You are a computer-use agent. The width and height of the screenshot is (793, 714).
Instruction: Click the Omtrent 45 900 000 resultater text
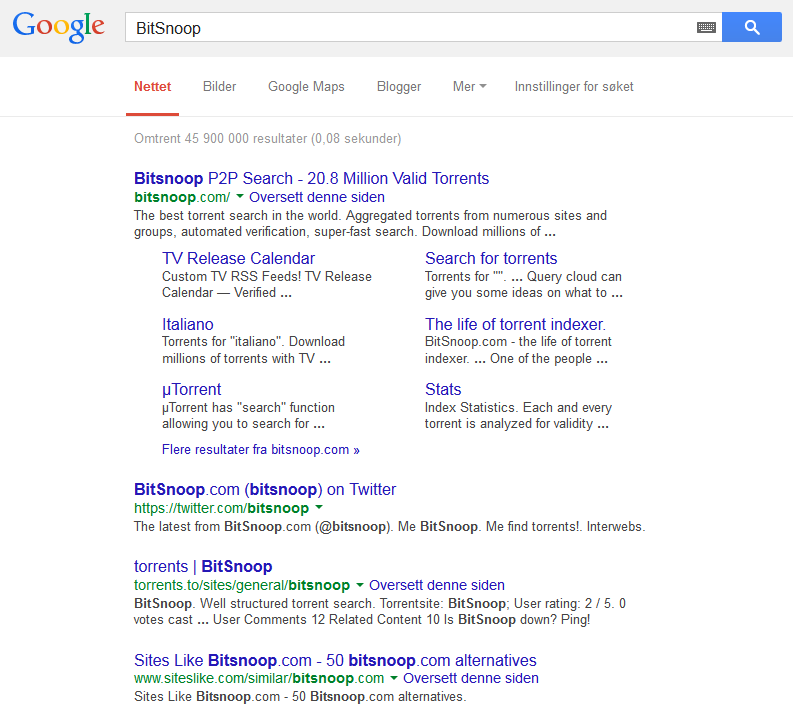point(267,139)
